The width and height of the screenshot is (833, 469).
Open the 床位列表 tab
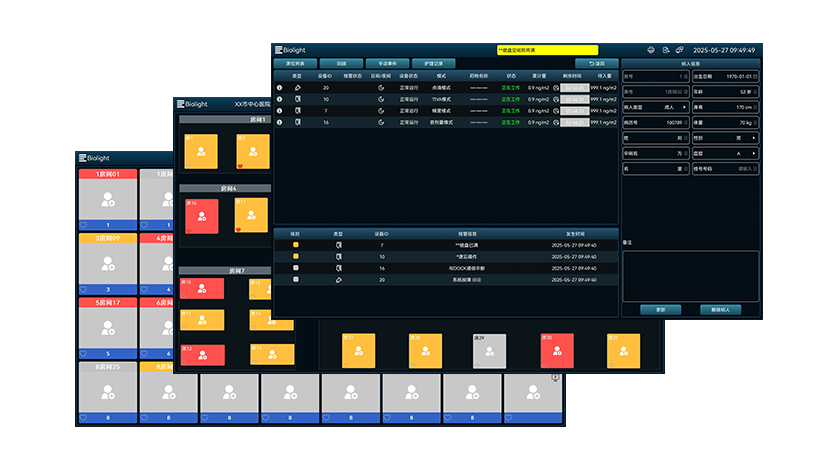296,63
